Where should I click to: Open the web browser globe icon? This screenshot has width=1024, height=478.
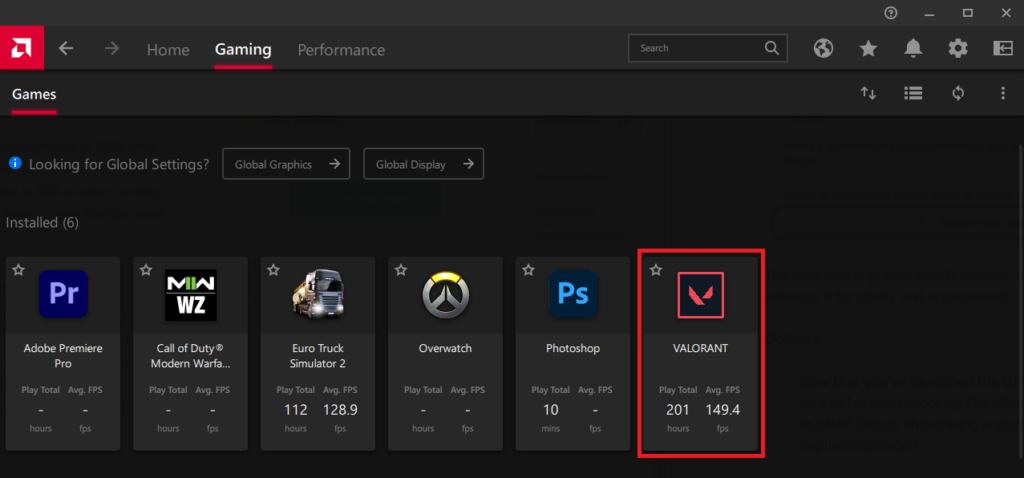(823, 48)
